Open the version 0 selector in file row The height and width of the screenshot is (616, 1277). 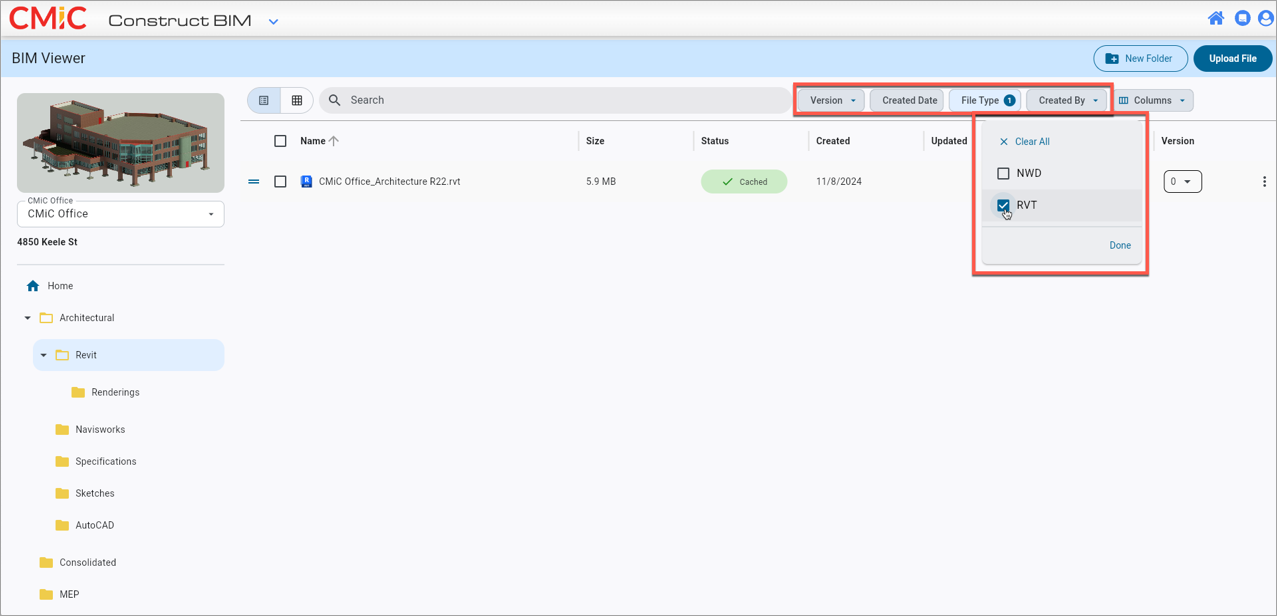1183,182
